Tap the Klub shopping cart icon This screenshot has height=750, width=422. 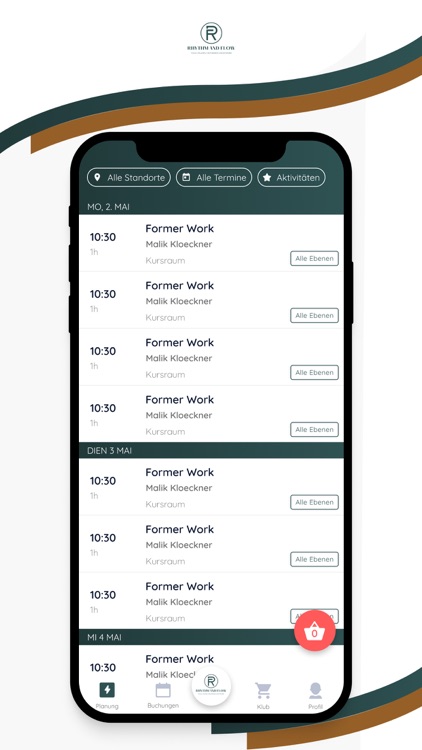pyautogui.click(x=263, y=690)
